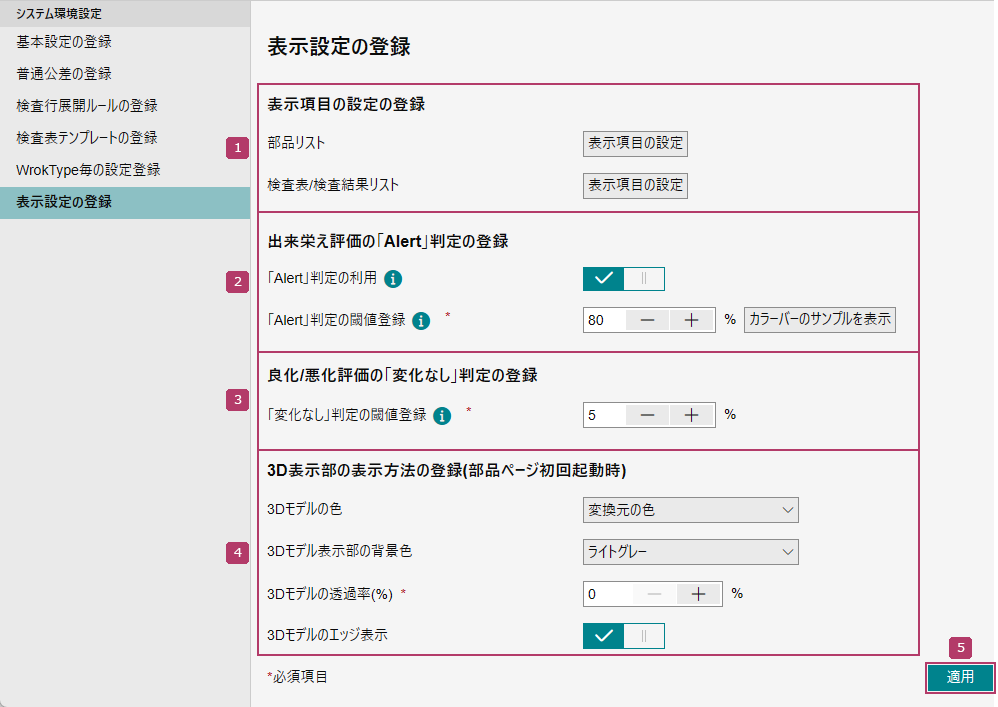Click the Alert threshold value field
Viewport: 998px width, 707px height.
click(x=605, y=320)
